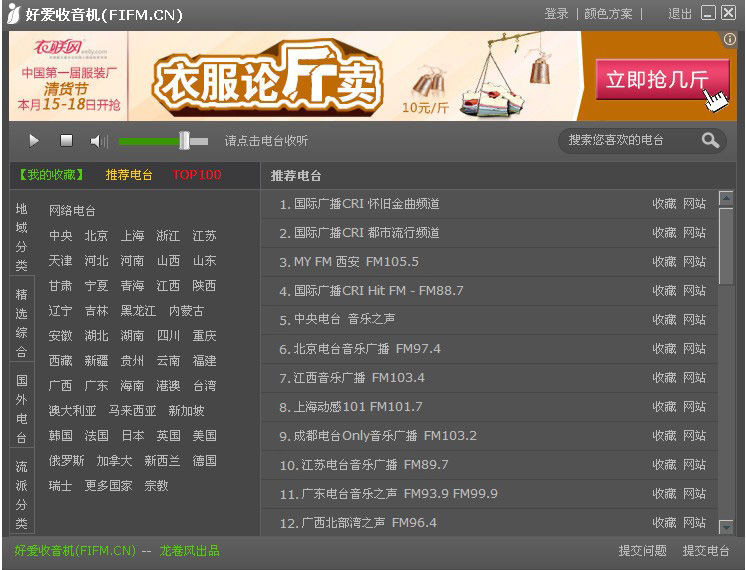Click 收藏 for 怀旧金曲频道 row
746x570 pixels.
[x=664, y=204]
